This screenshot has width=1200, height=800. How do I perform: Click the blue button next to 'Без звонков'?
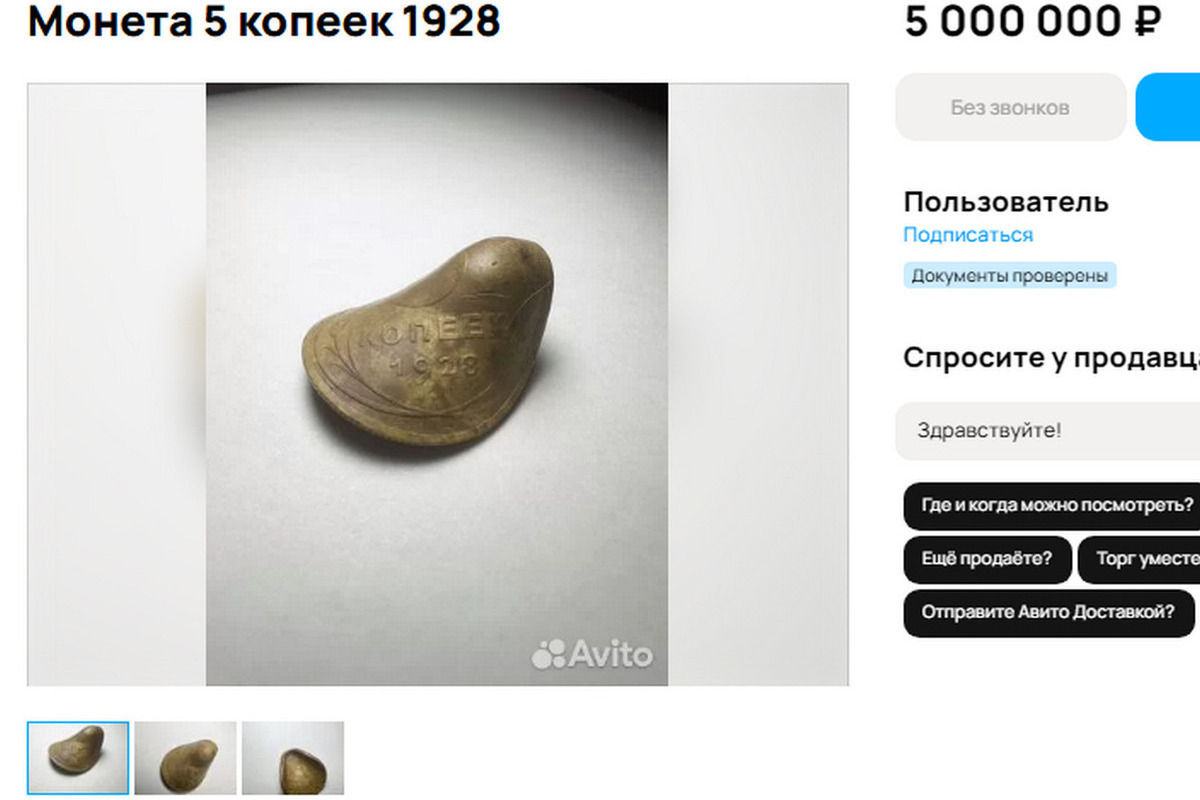pyautogui.click(x=1168, y=107)
